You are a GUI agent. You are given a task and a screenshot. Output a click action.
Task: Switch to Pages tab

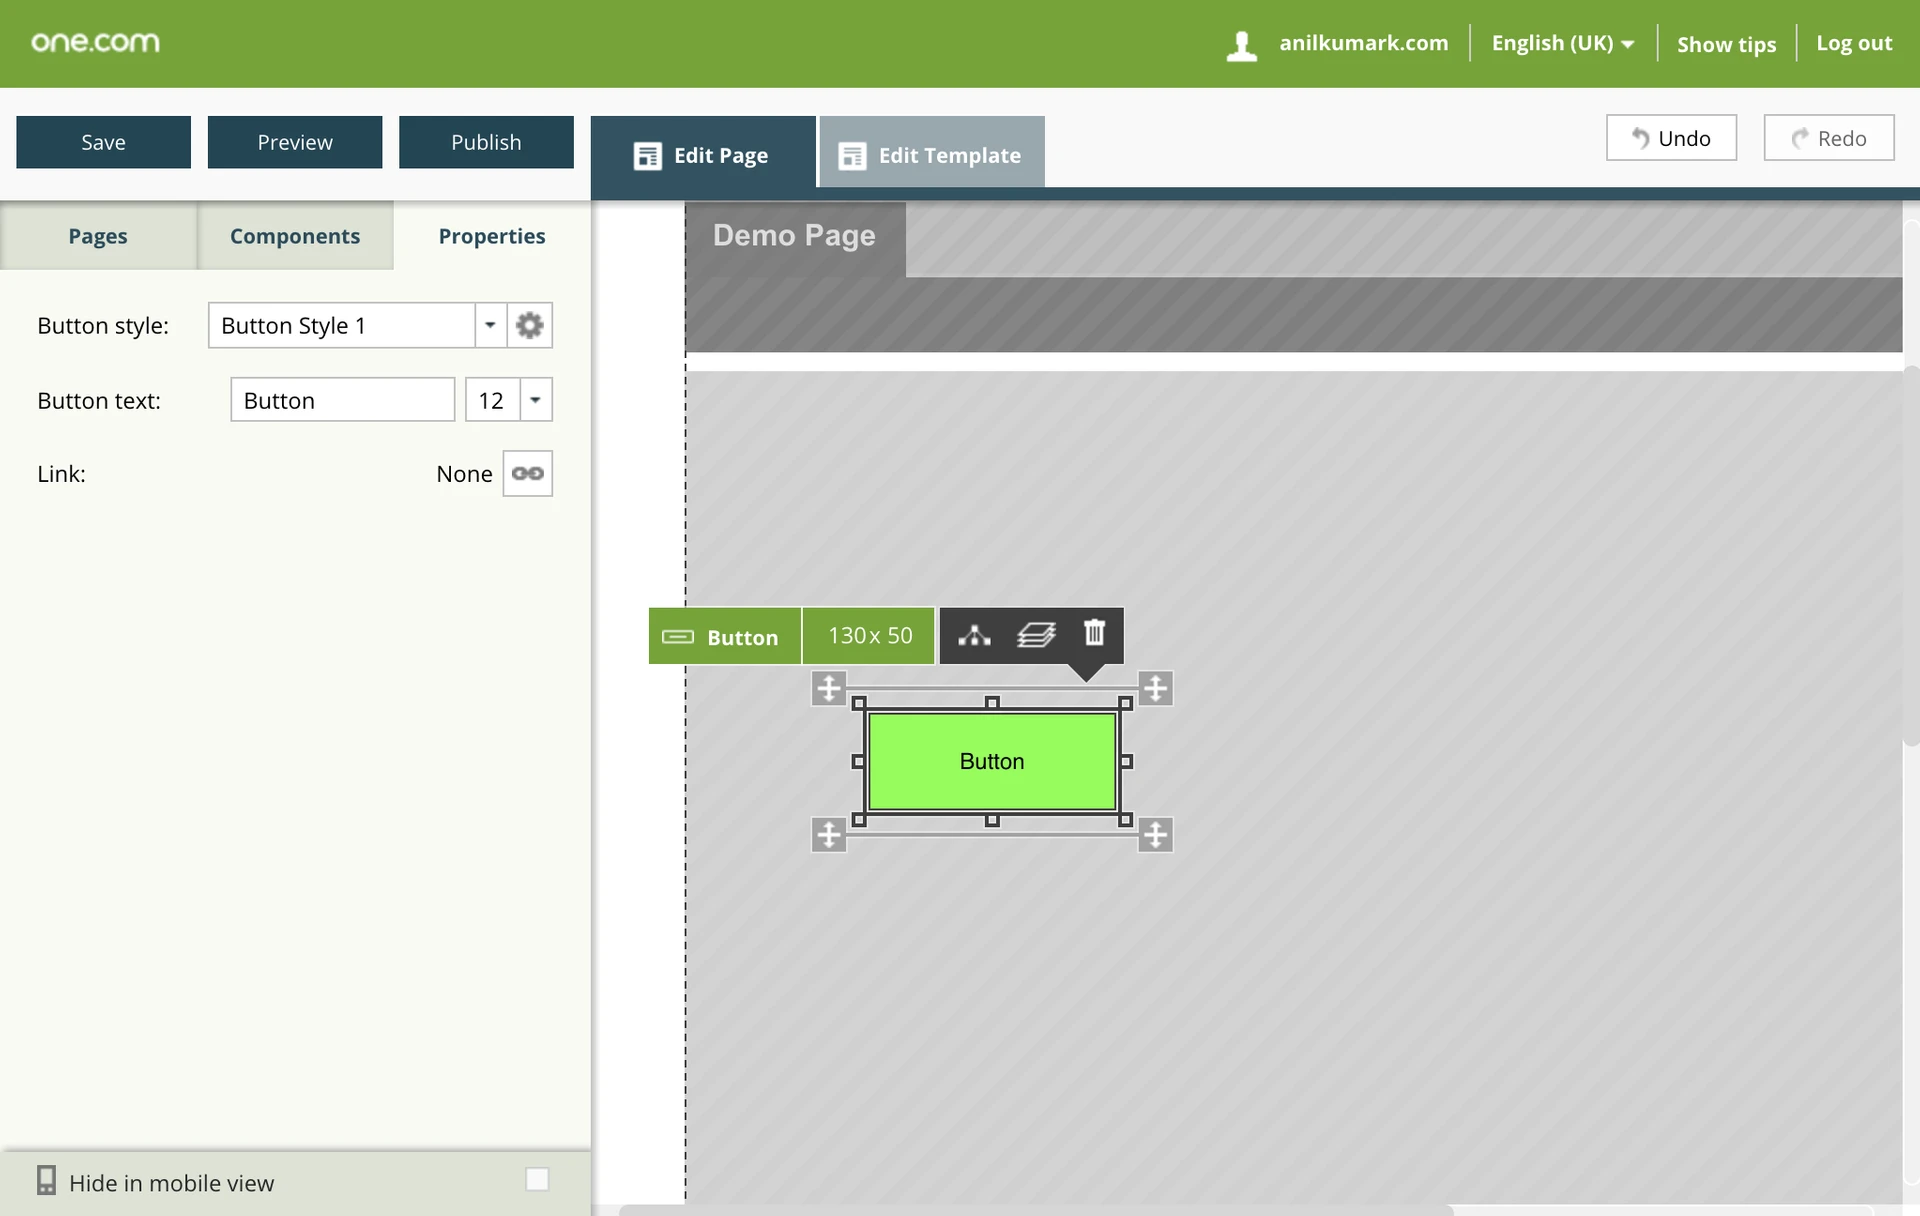point(98,236)
